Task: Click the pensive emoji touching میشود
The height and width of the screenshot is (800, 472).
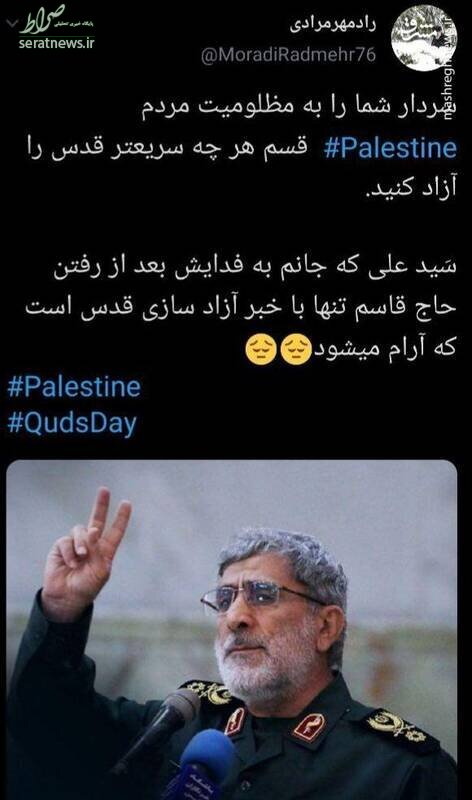Action: [x=296, y=349]
